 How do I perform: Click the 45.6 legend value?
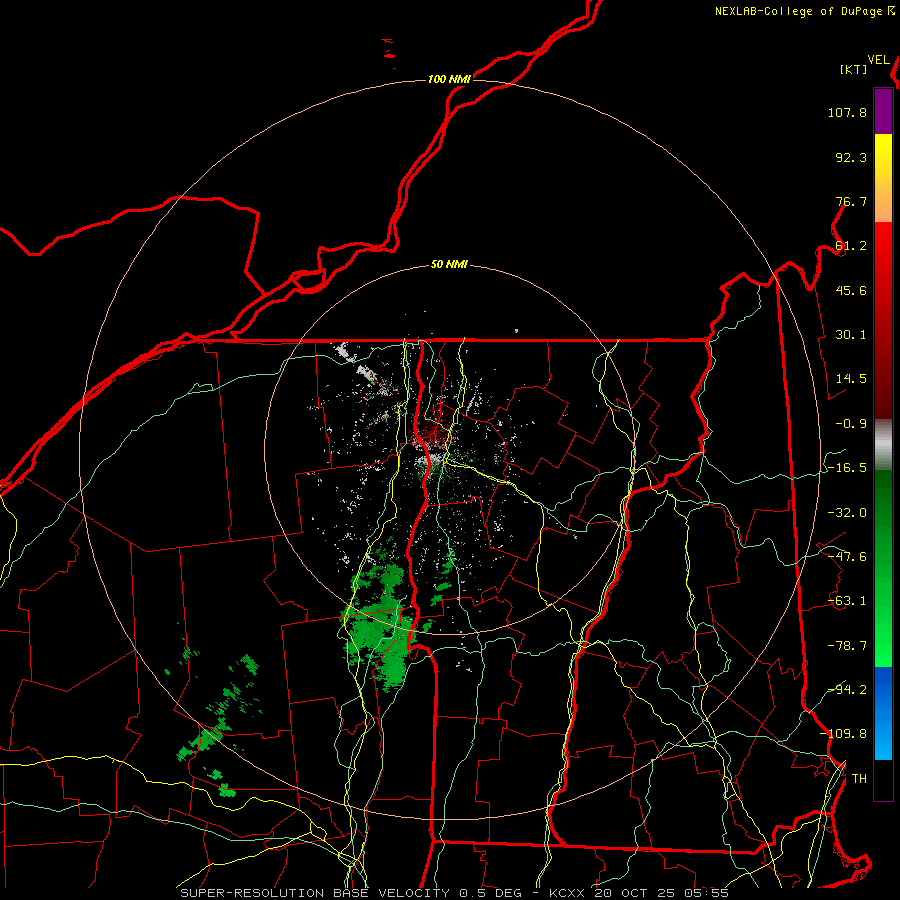(x=851, y=290)
